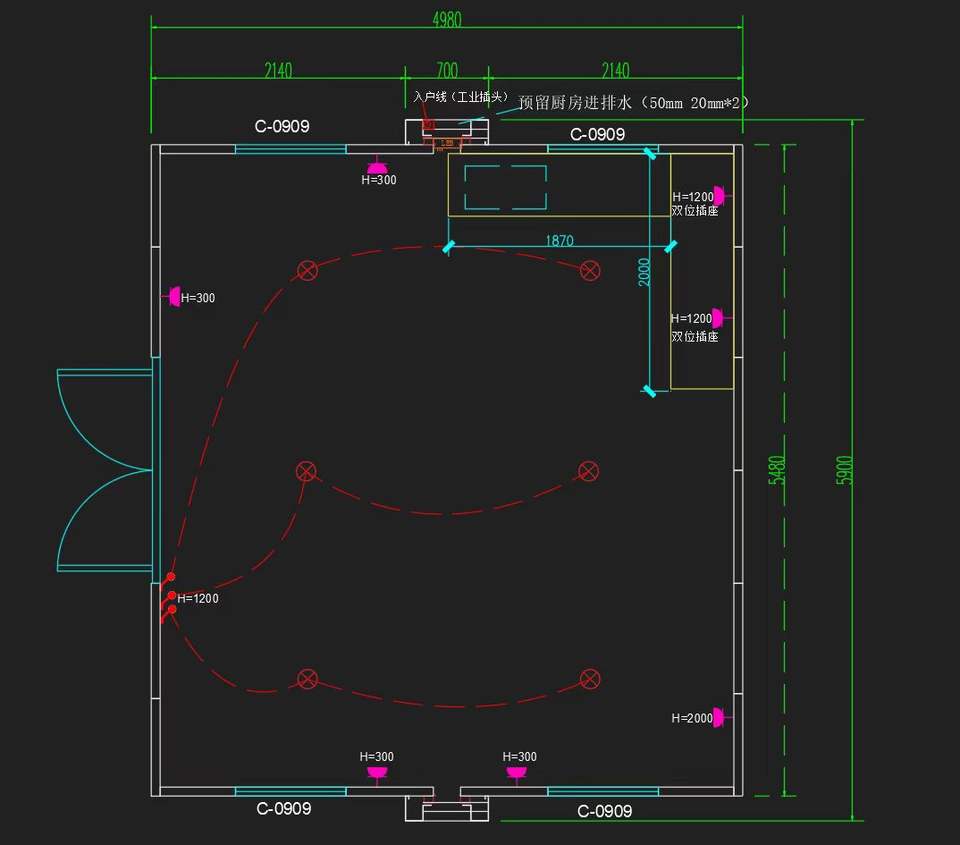Select the 5480 vertical dimension text
960x845 pixels.
(x=776, y=470)
